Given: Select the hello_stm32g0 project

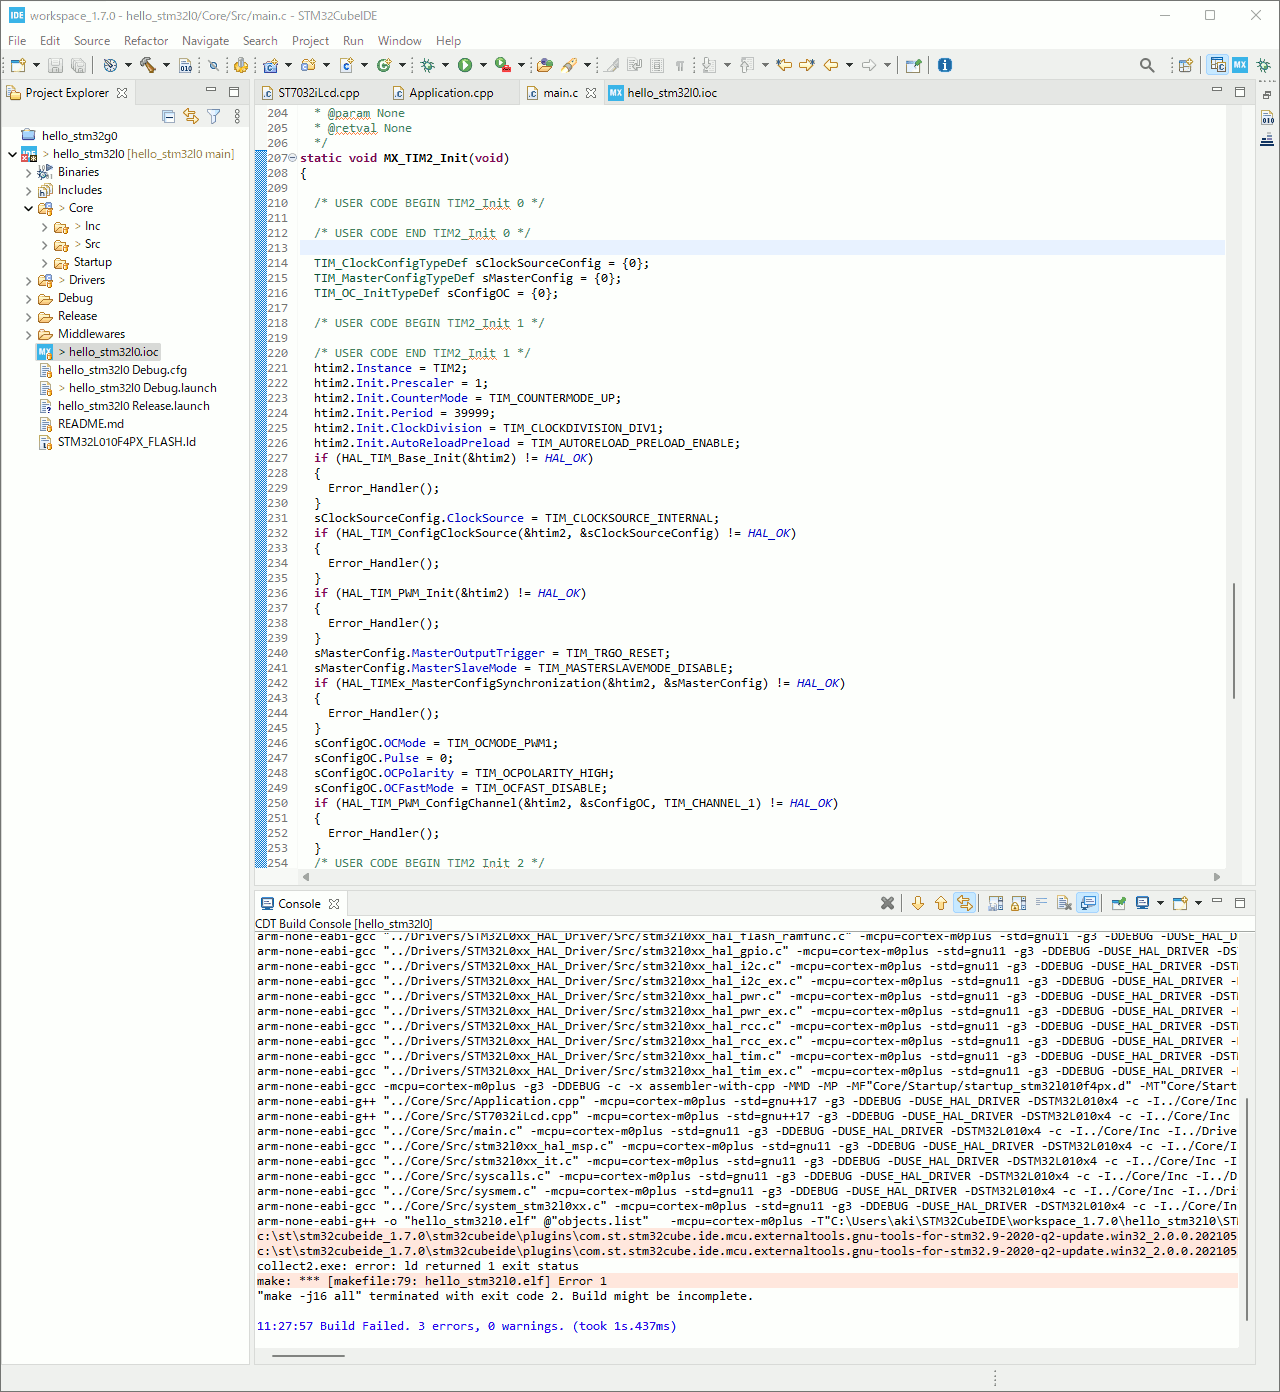Looking at the screenshot, I should click(80, 136).
